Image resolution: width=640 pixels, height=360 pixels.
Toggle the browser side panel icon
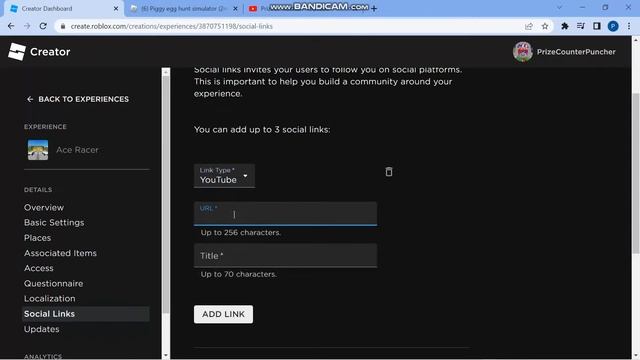(597, 26)
